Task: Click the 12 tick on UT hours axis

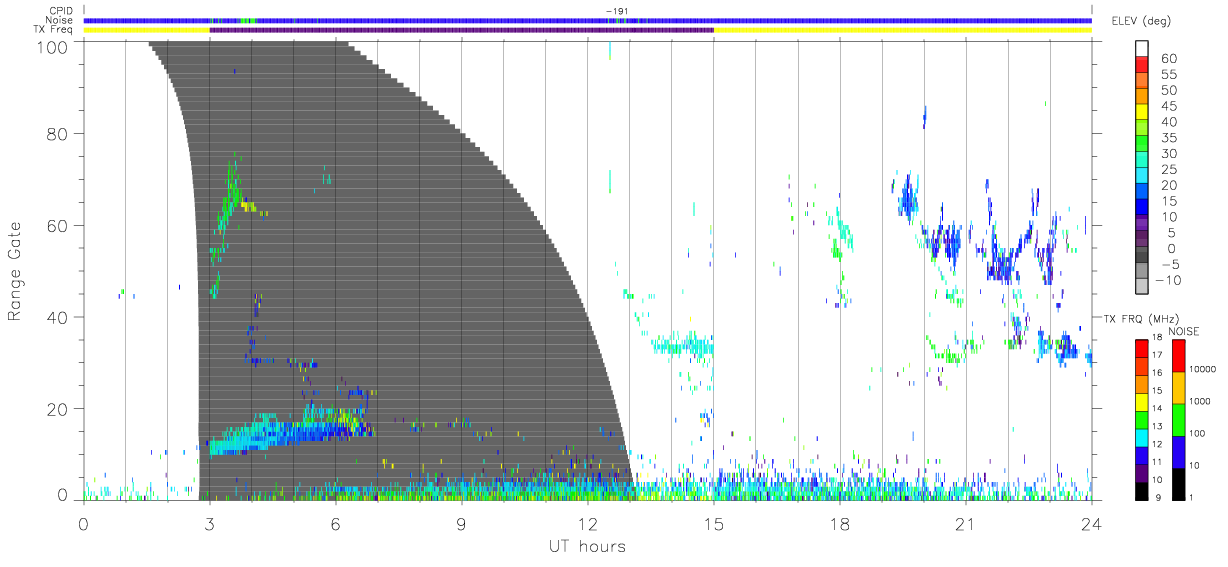Action: point(587,524)
